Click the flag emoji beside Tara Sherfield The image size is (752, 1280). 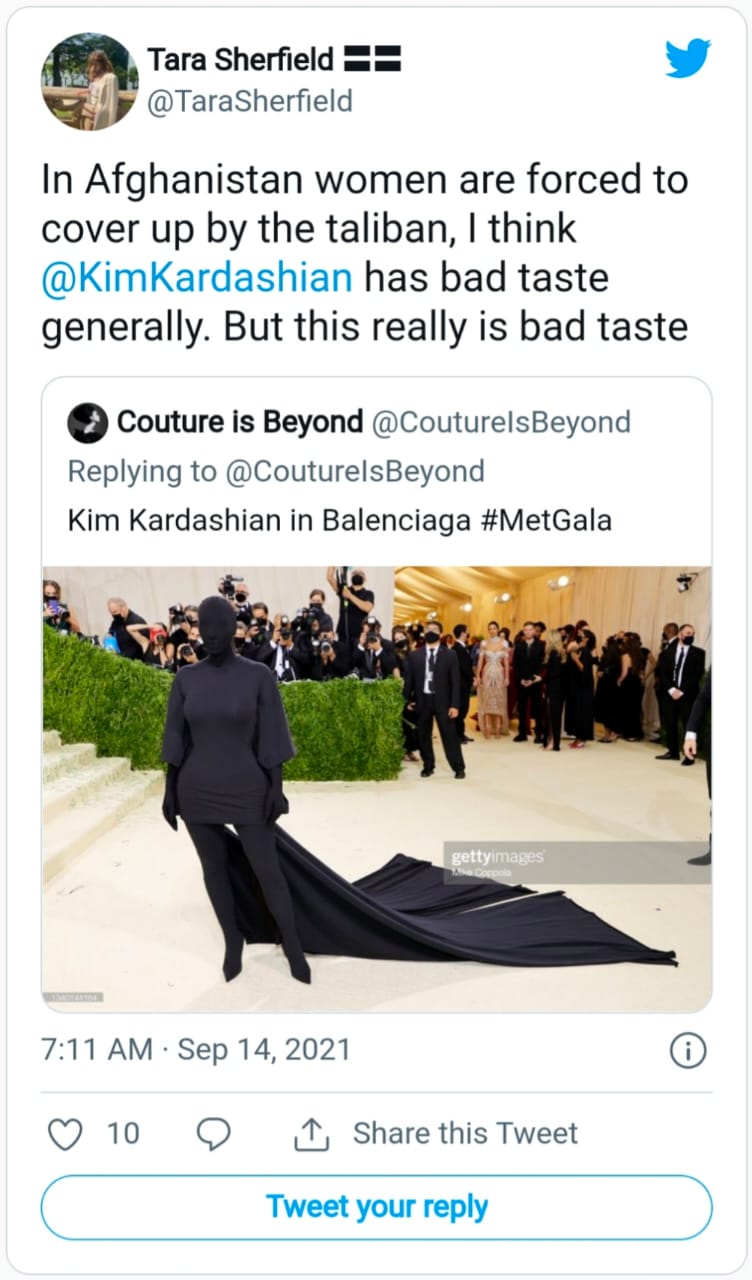click(372, 61)
